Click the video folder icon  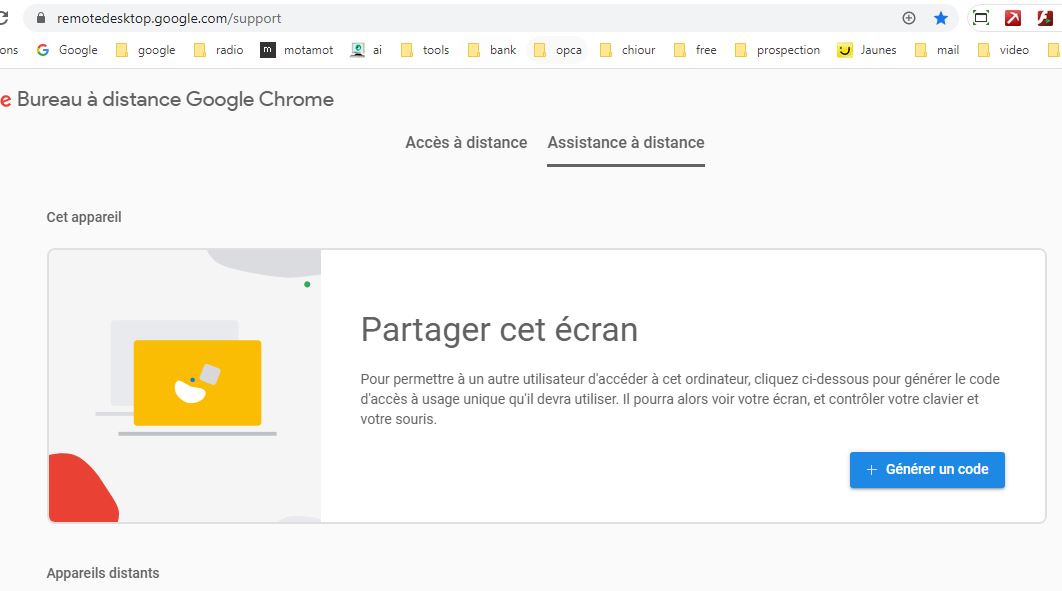(x=983, y=50)
